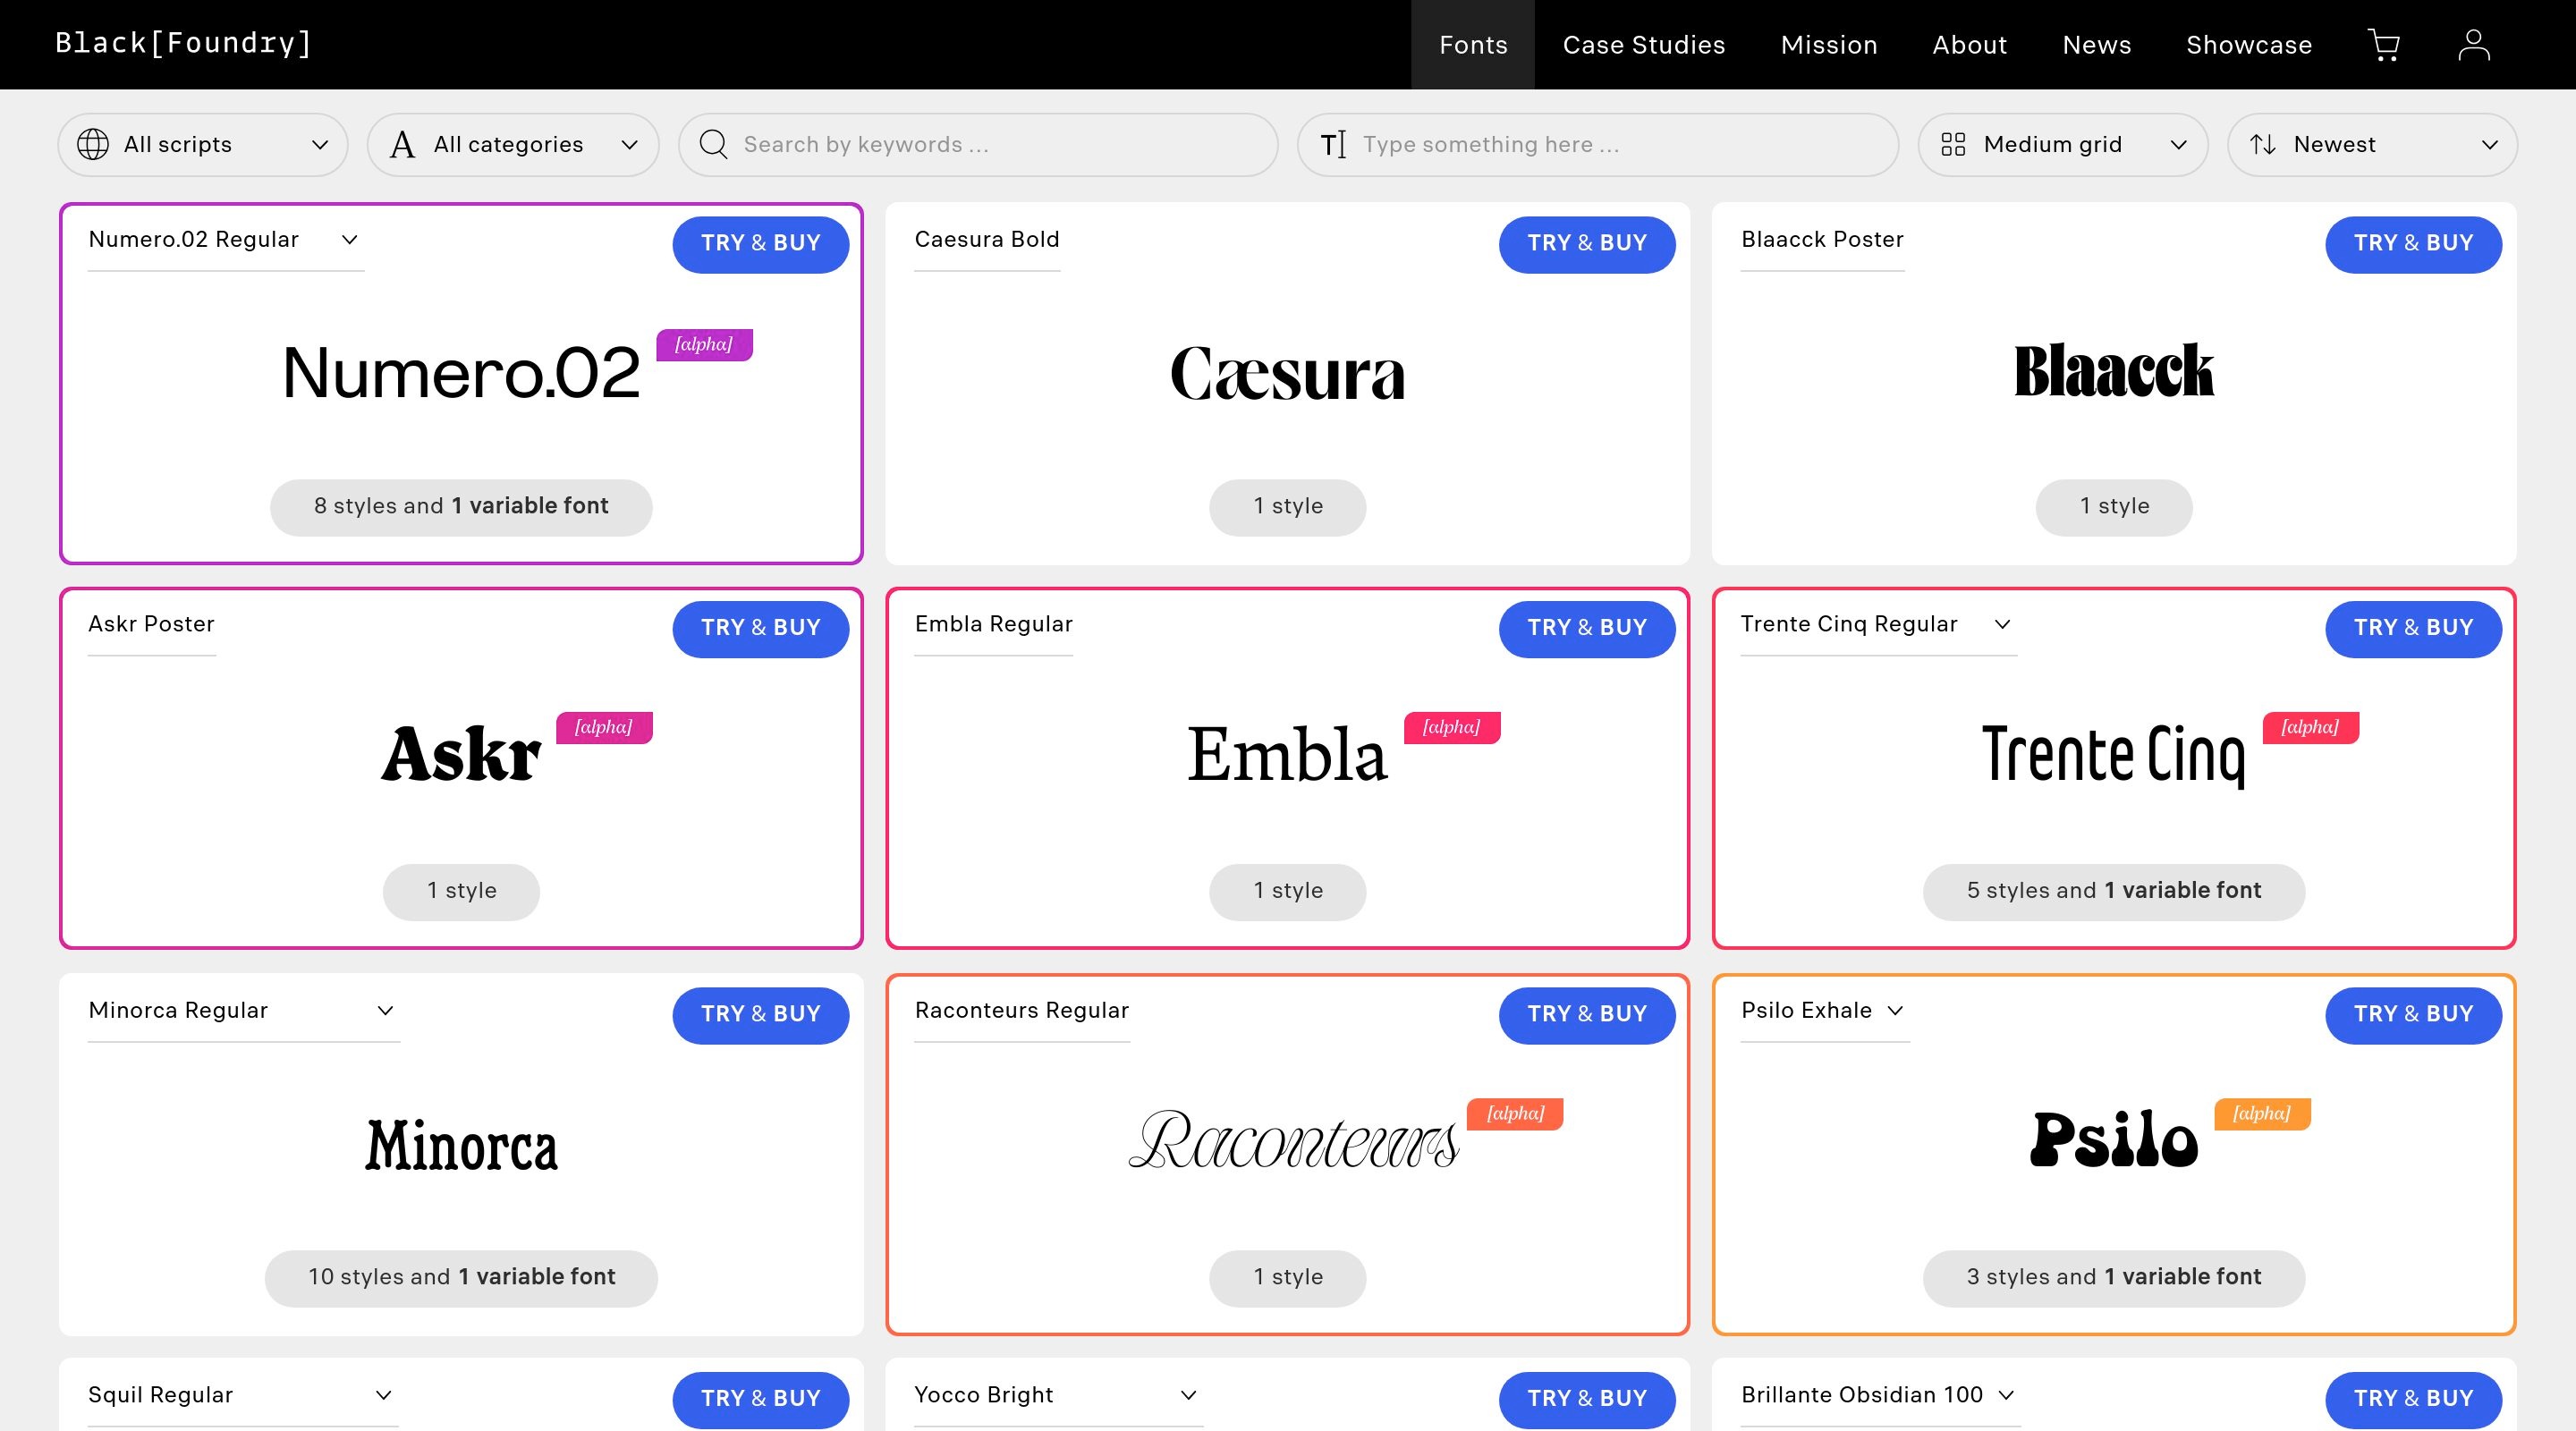2576x1431 pixels.
Task: Open the Raconteurs font preview
Action: pos(1293,1140)
